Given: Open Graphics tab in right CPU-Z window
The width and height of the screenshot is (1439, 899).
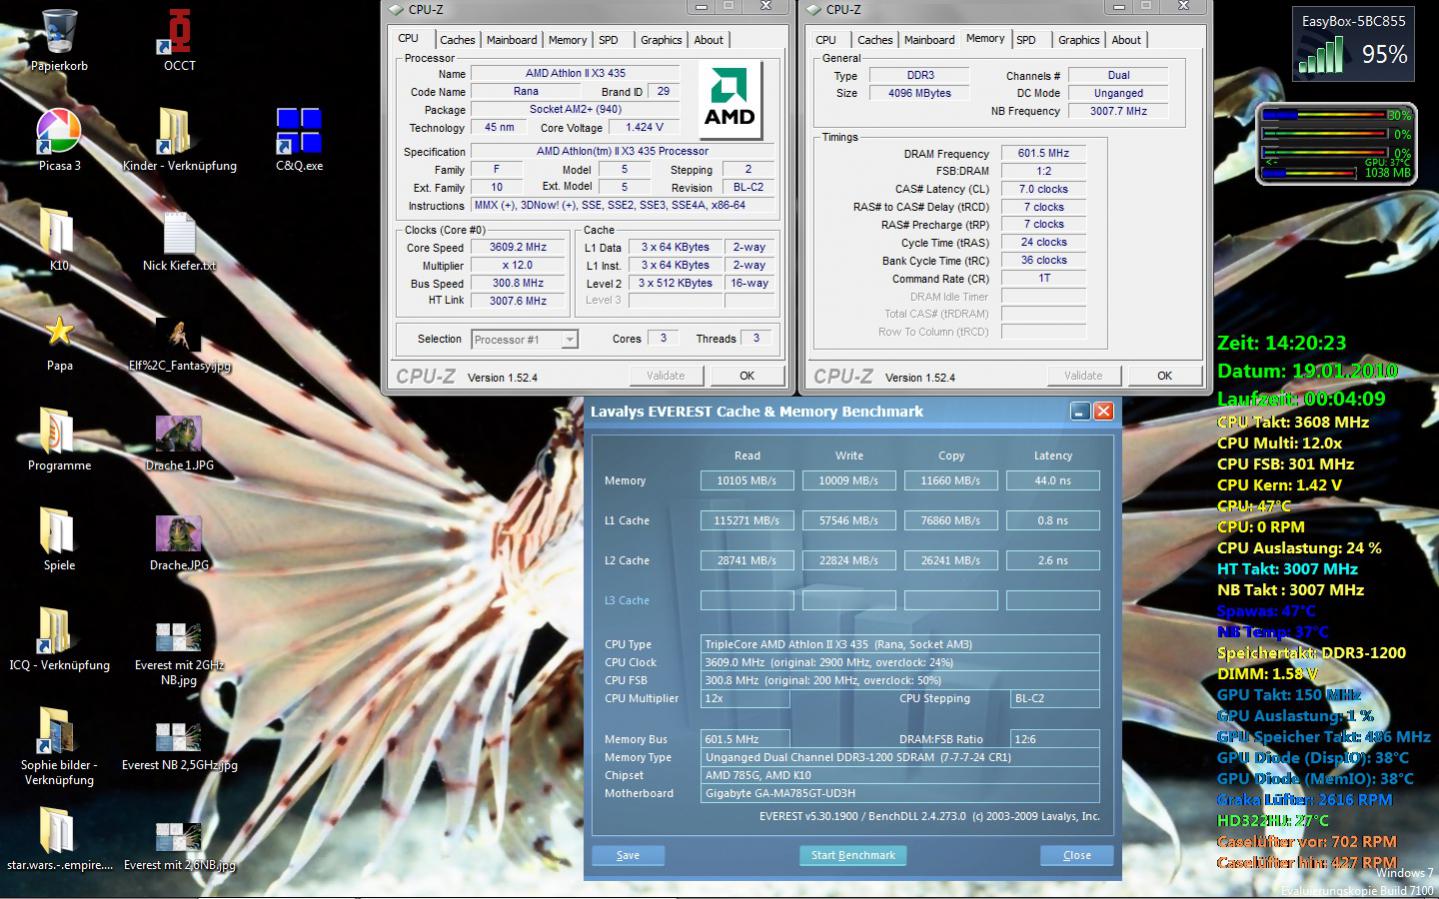Looking at the screenshot, I should (x=1079, y=40).
